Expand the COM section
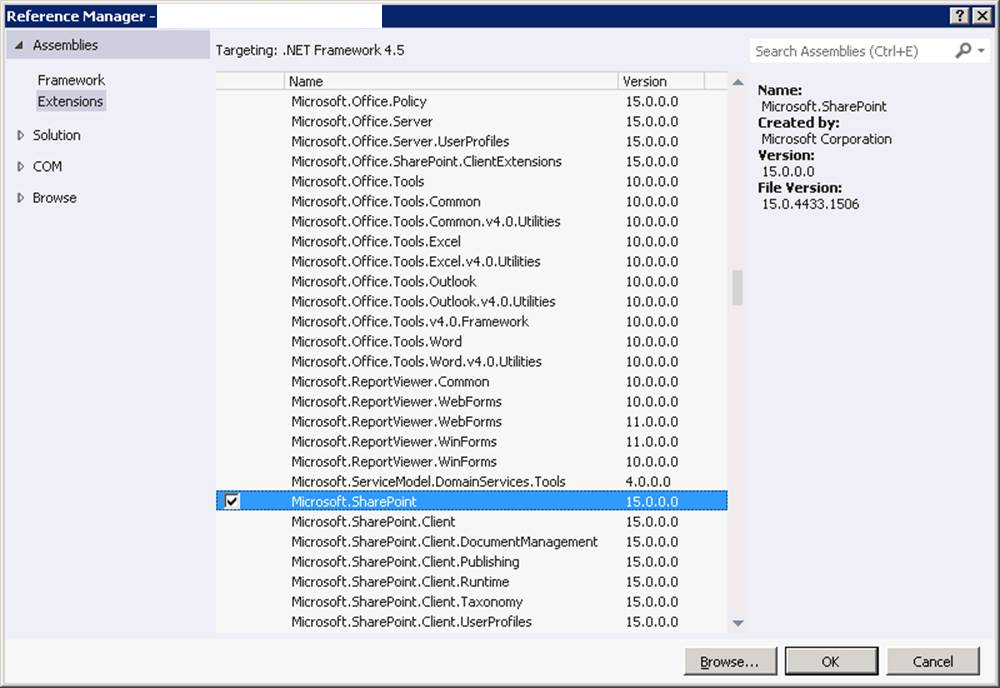Image resolution: width=1000 pixels, height=688 pixels. pos(22,167)
